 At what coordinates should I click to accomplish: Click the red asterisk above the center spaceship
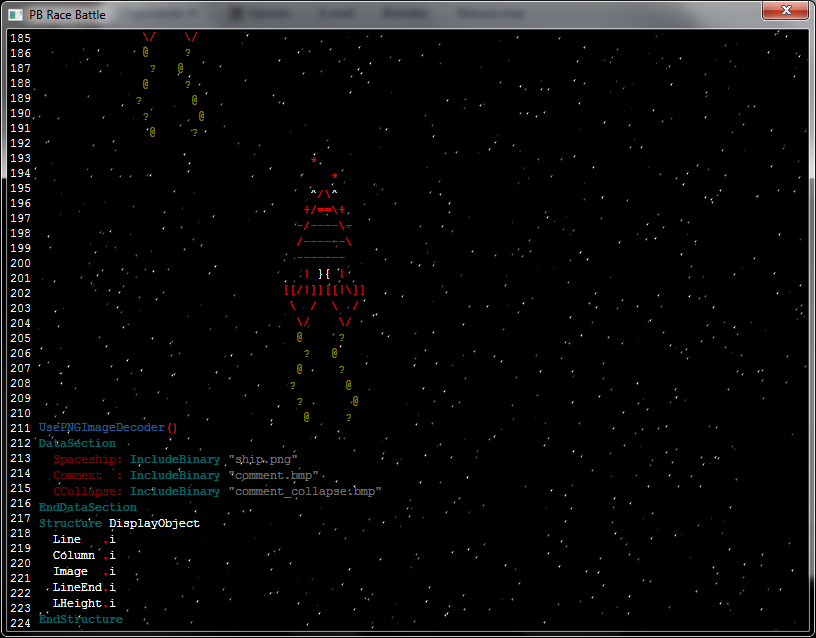(x=314, y=160)
